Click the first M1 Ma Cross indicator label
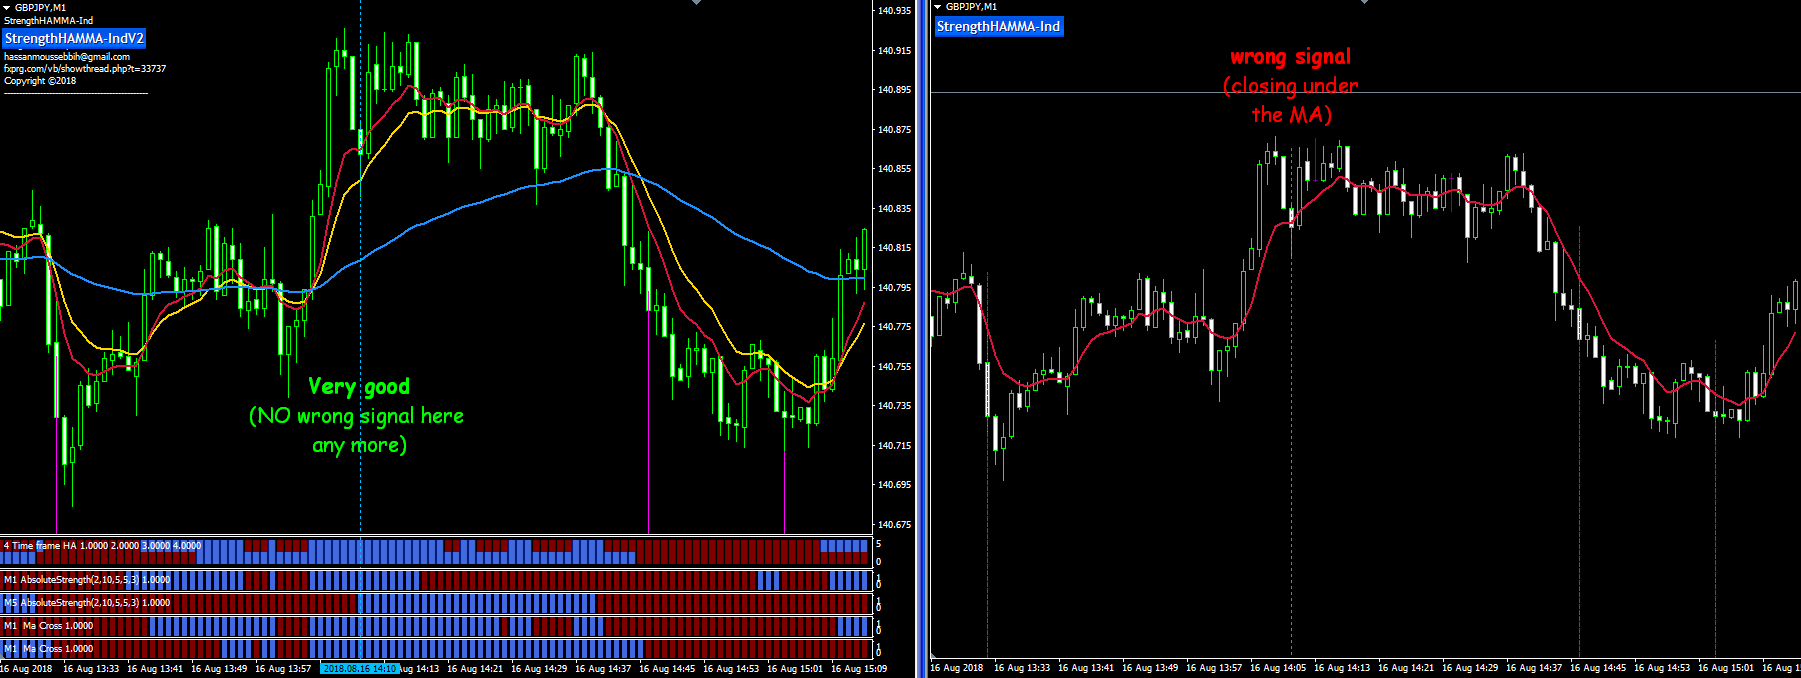 (x=49, y=626)
